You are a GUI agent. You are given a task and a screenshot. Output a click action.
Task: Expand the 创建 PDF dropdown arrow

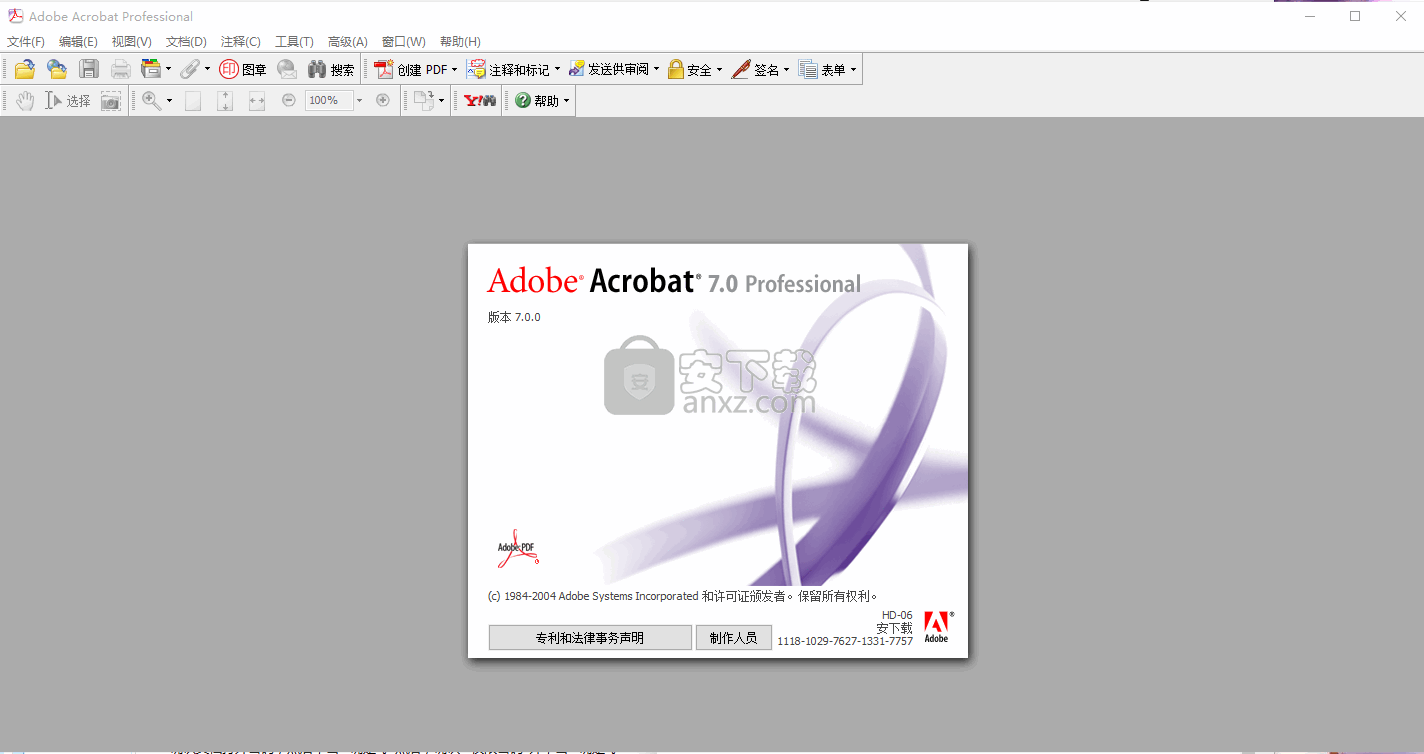pyautogui.click(x=454, y=69)
